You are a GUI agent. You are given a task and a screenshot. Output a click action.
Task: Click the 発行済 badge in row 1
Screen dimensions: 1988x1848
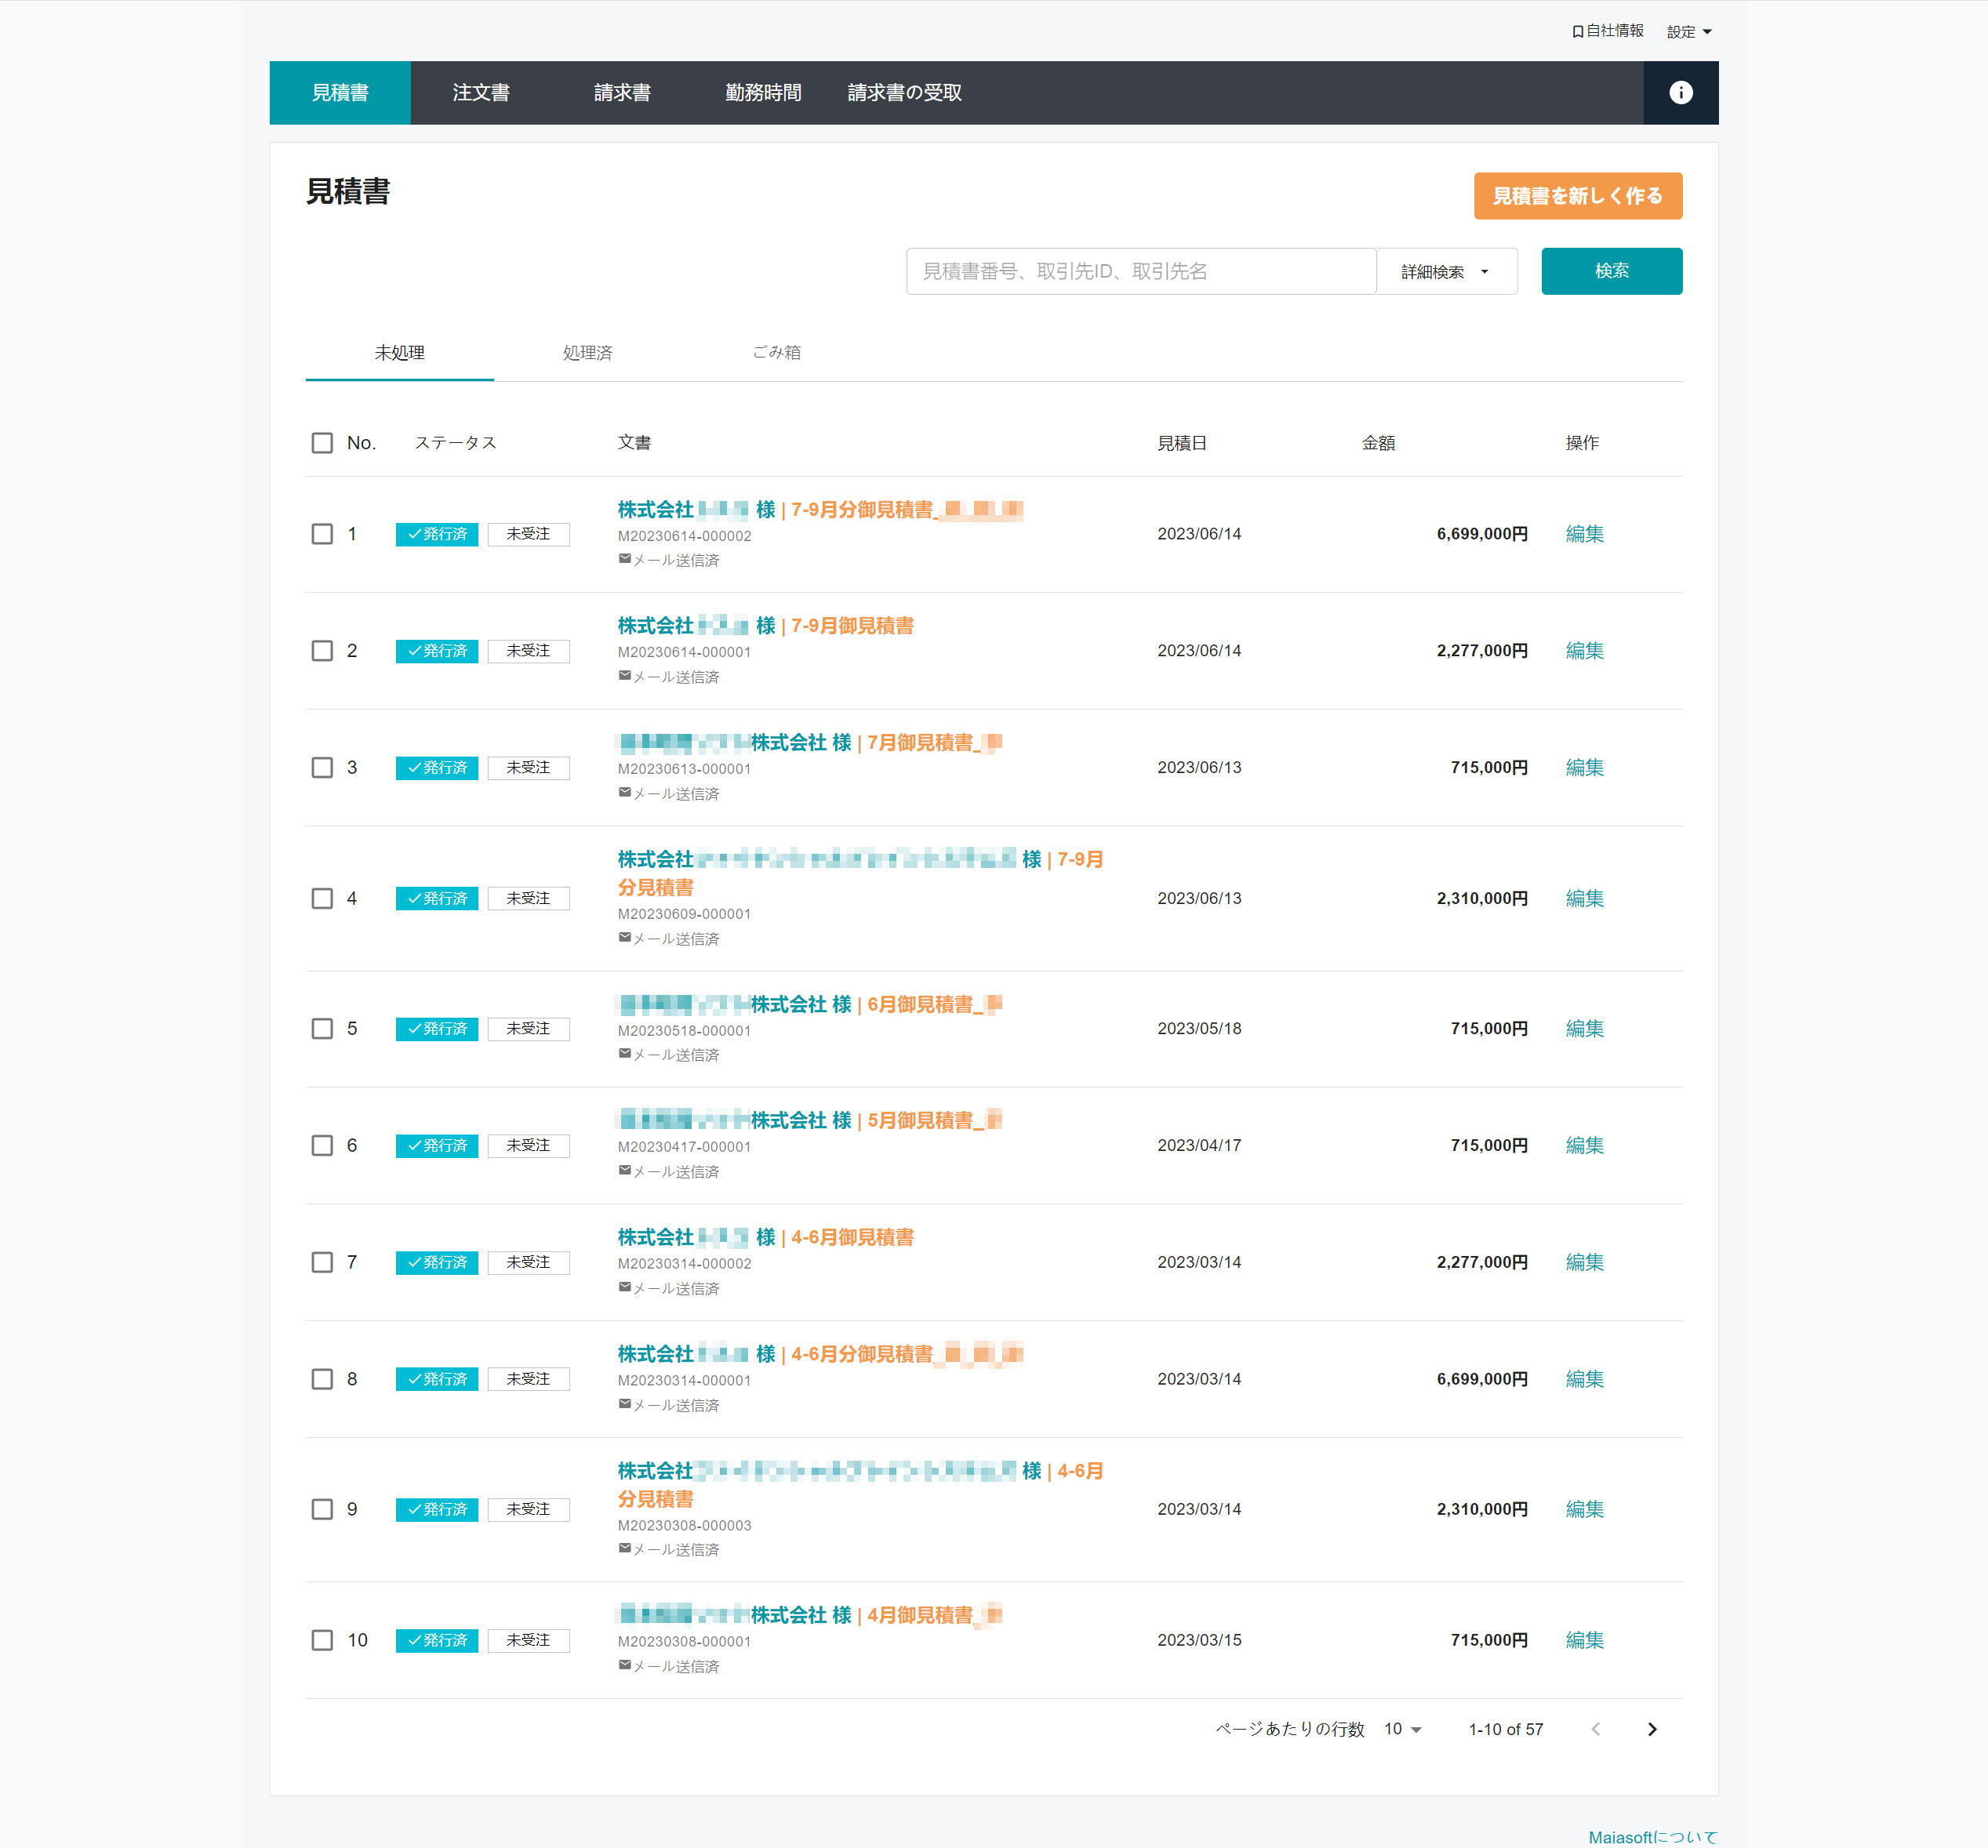pyautogui.click(x=437, y=534)
